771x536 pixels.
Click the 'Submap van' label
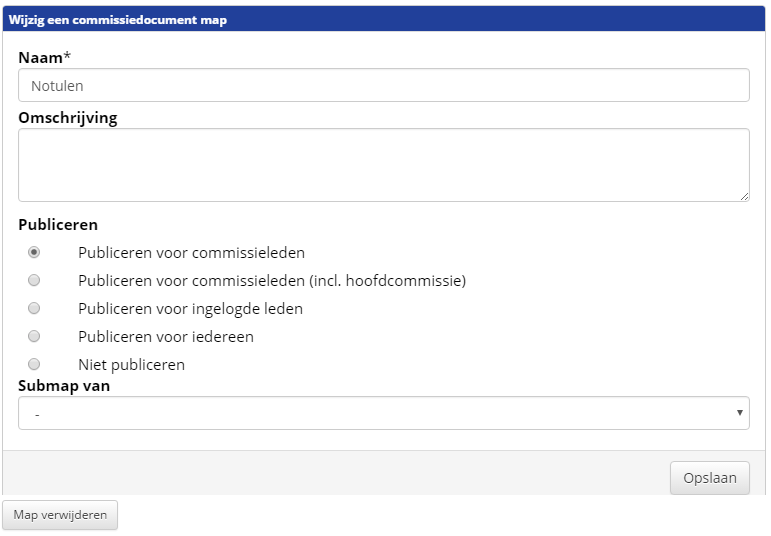(64, 385)
